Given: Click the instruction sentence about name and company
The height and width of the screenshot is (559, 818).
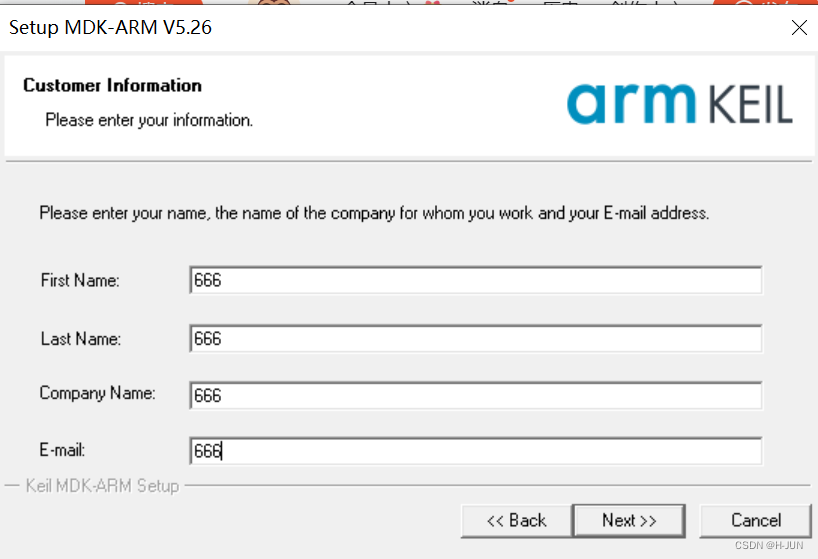Looking at the screenshot, I should click(x=374, y=213).
